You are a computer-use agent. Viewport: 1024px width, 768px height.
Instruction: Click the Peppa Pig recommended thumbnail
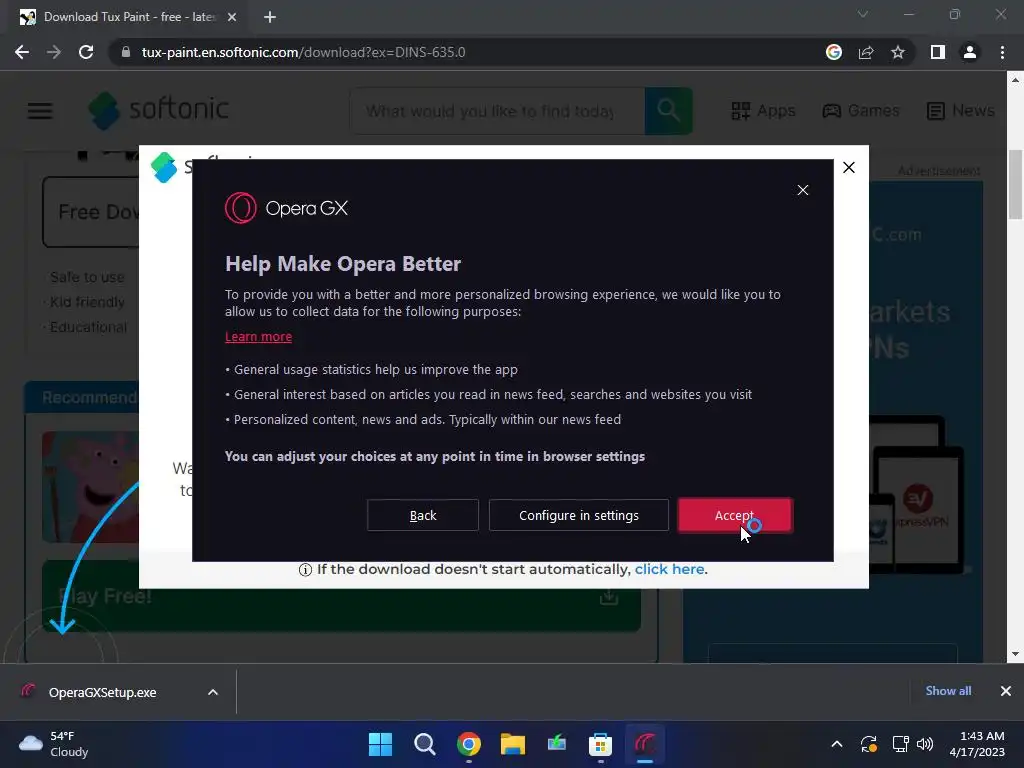click(91, 487)
